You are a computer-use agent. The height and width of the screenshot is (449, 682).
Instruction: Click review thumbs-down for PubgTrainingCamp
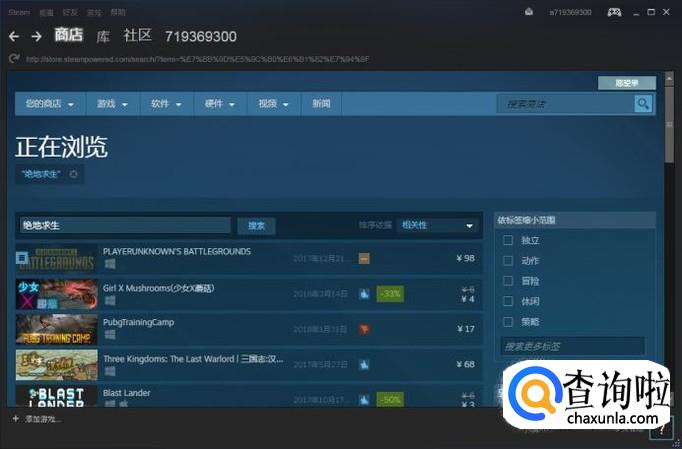364,329
